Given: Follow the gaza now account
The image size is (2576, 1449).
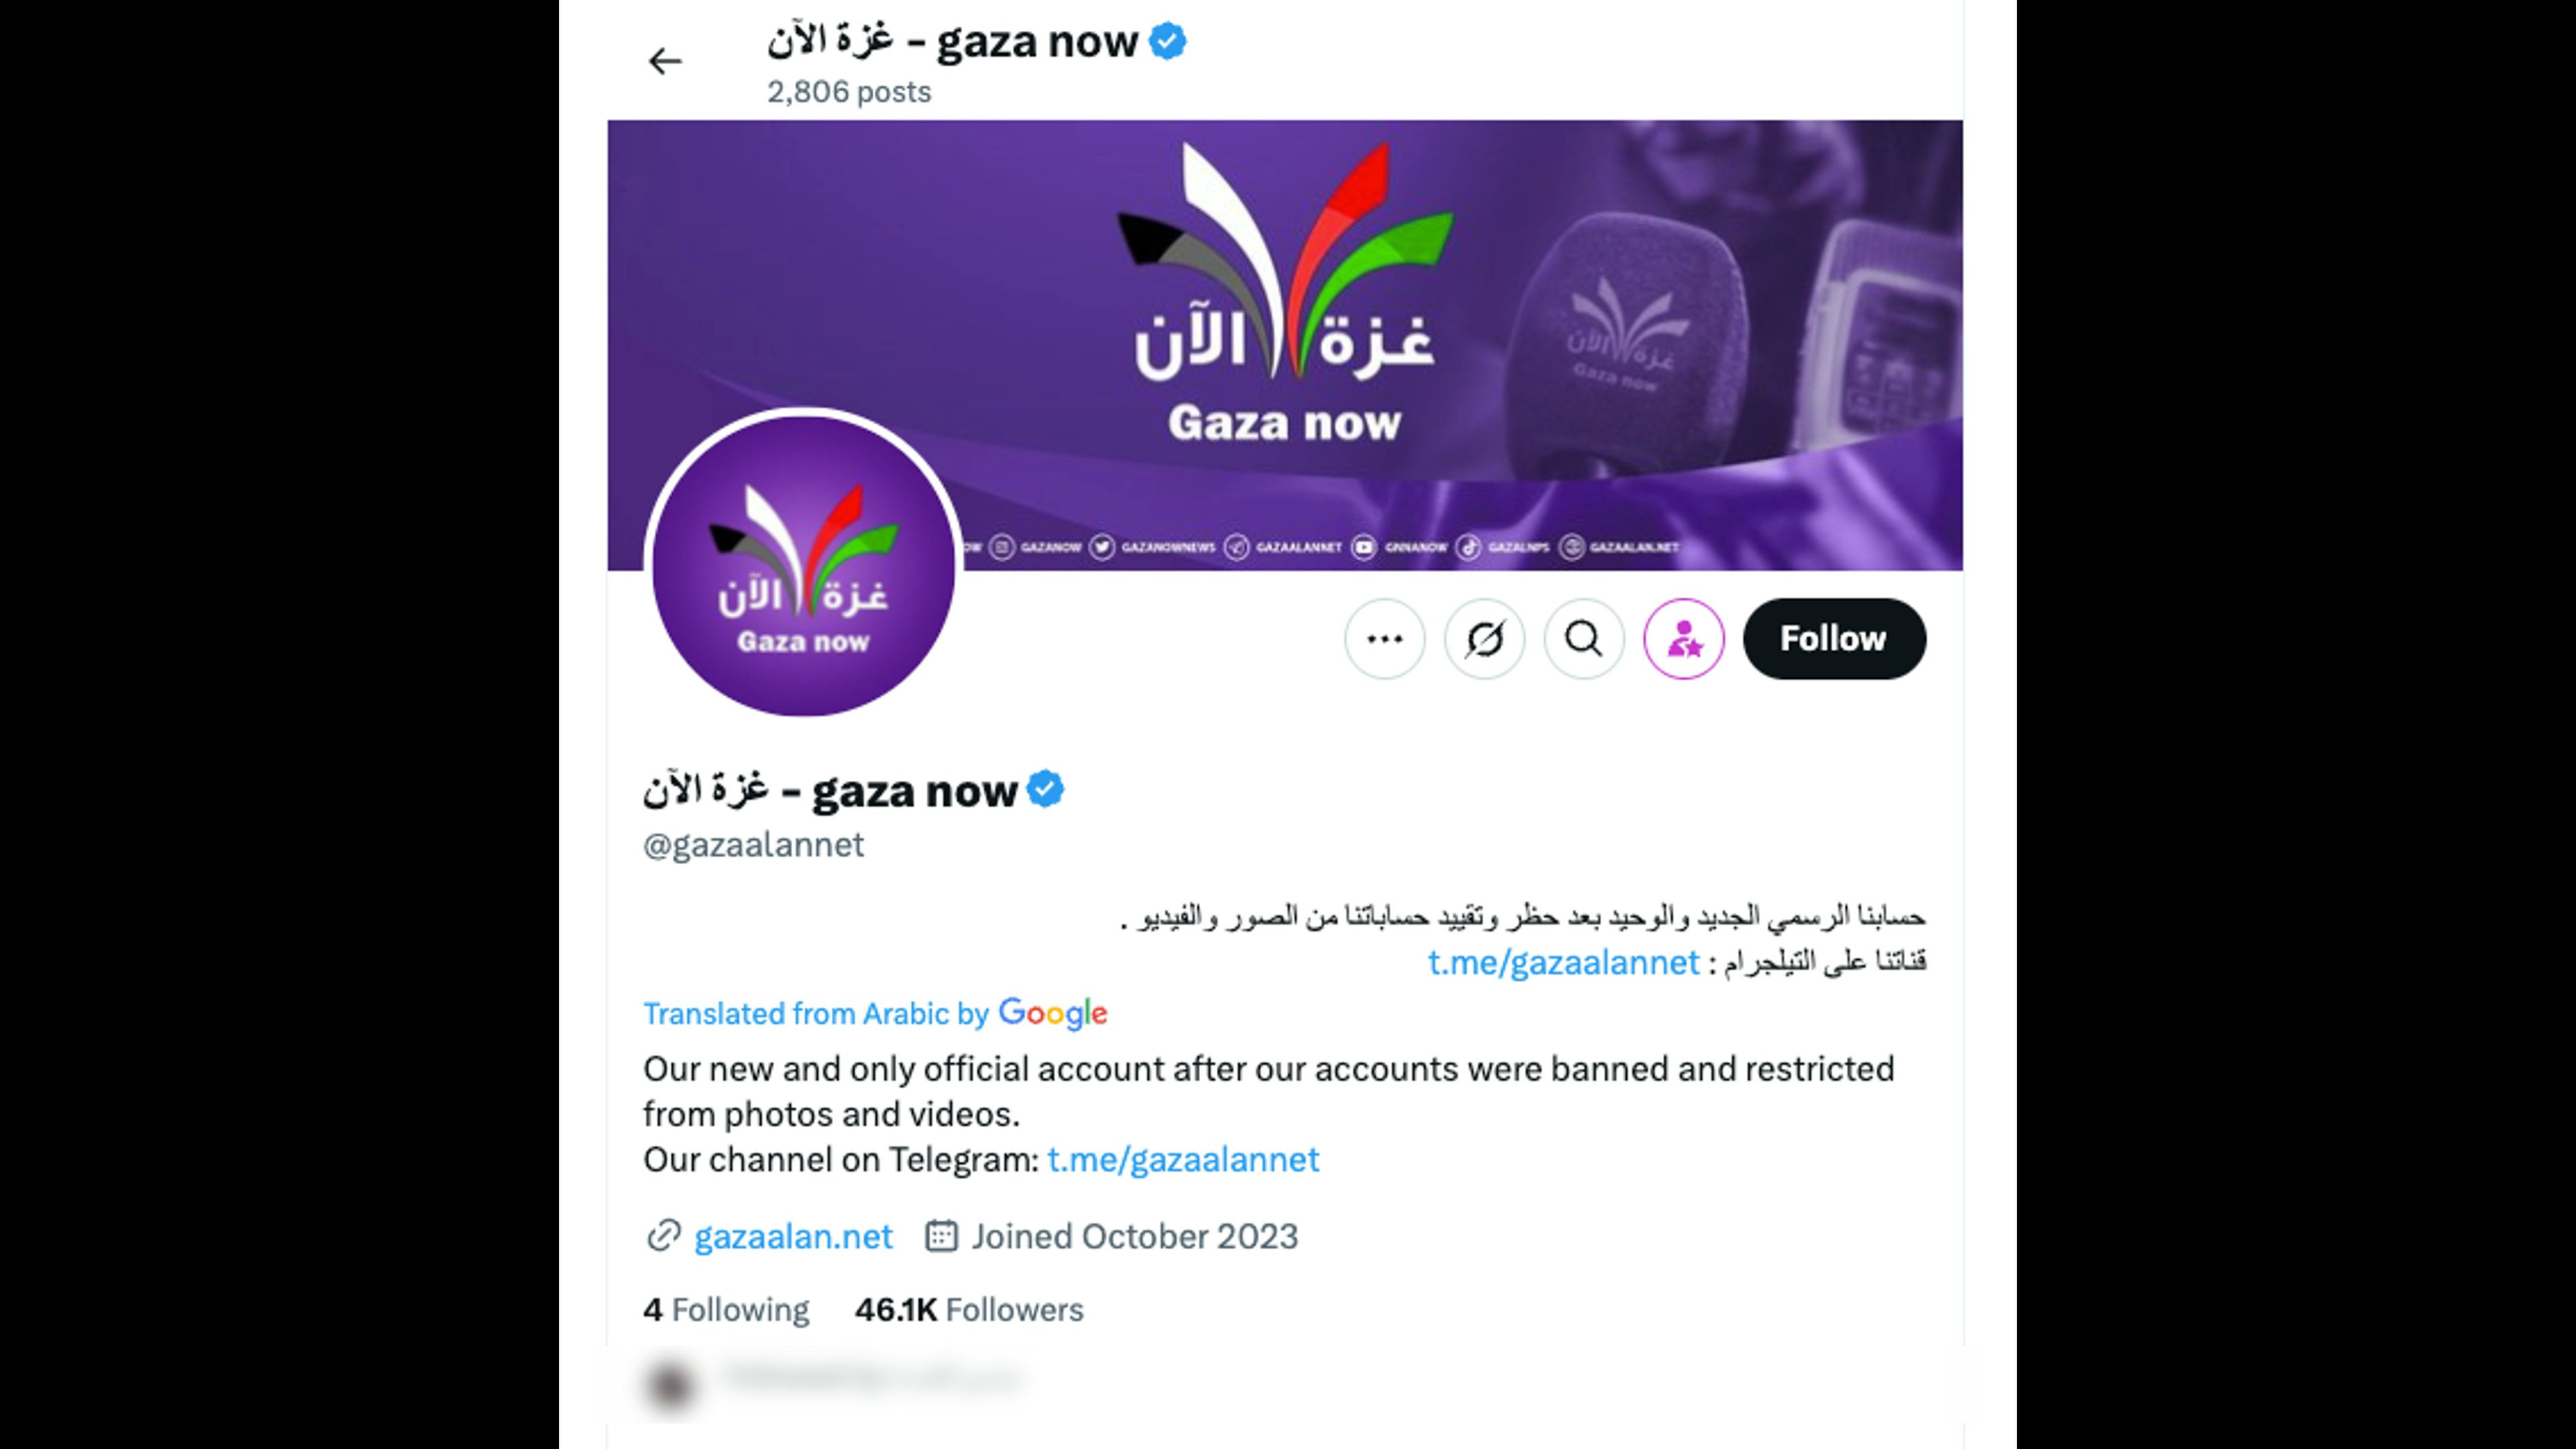Looking at the screenshot, I should point(1834,639).
